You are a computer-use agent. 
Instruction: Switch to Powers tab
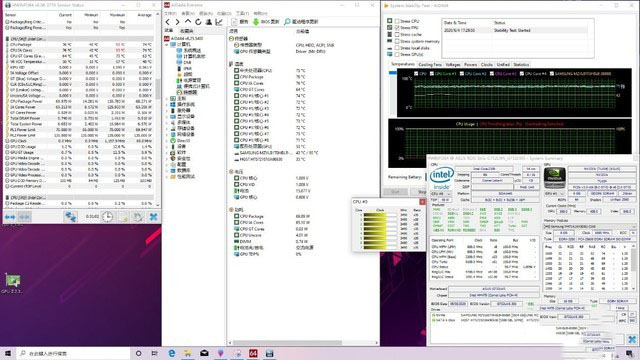click(x=470, y=64)
